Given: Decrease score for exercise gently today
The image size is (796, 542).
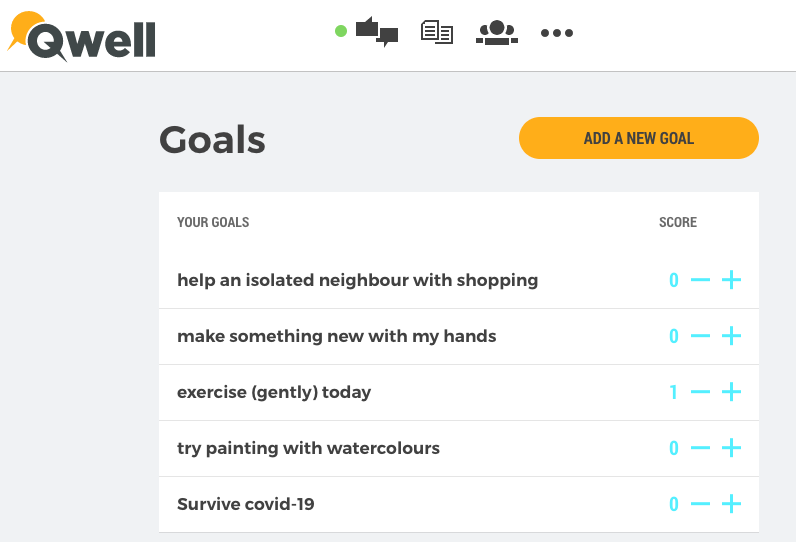Looking at the screenshot, I should (x=701, y=392).
